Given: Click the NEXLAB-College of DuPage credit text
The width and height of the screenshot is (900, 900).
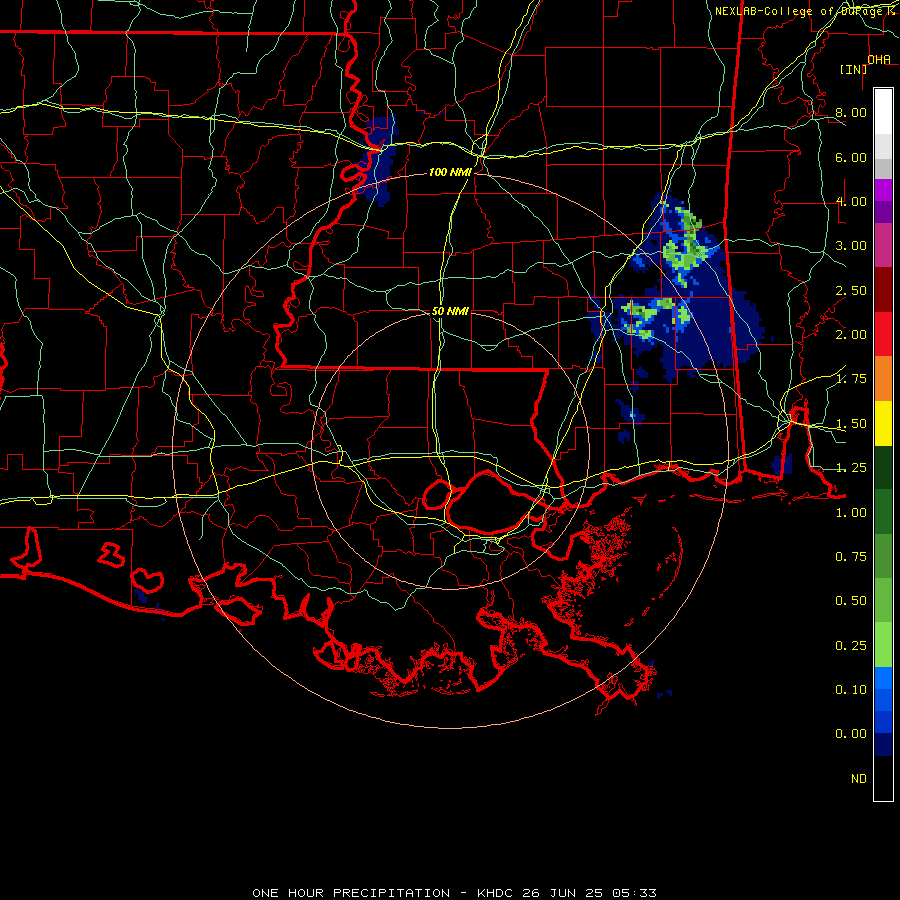Looking at the screenshot, I should tap(804, 11).
